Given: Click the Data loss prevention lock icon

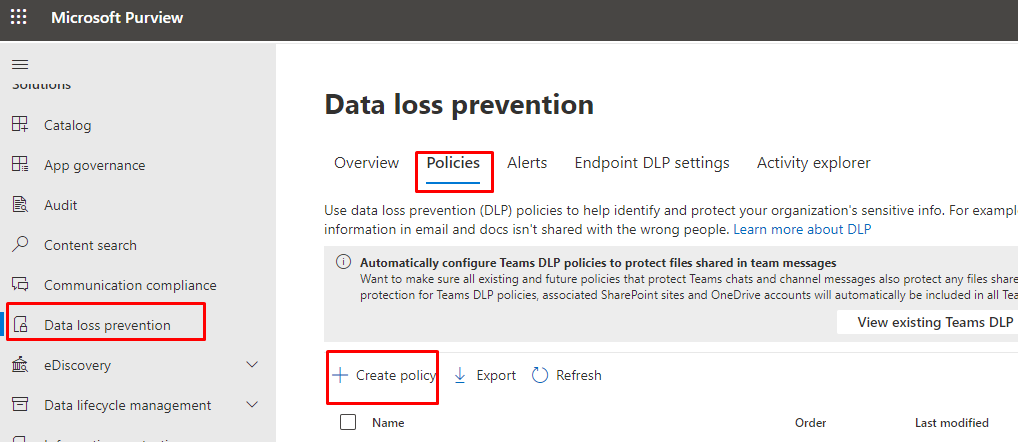Looking at the screenshot, I should pos(21,325).
